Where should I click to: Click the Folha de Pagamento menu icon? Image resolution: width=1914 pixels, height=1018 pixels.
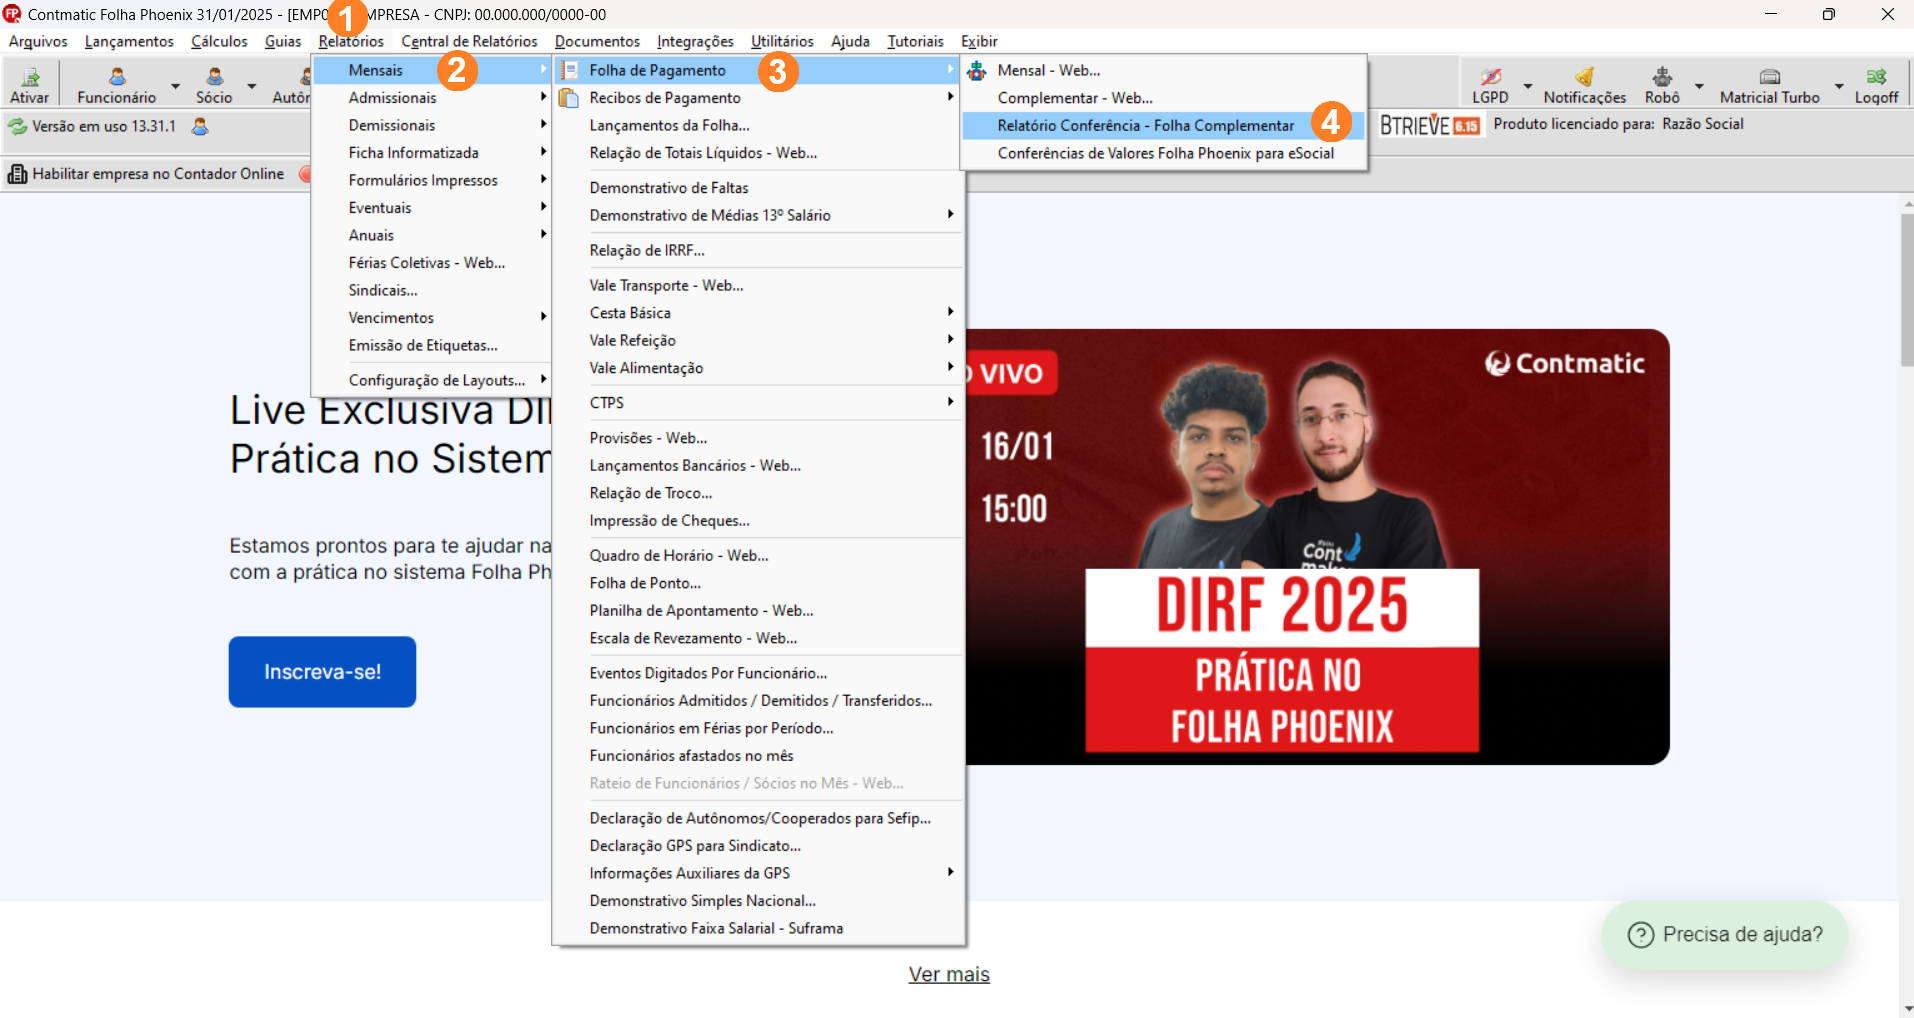[x=569, y=70]
